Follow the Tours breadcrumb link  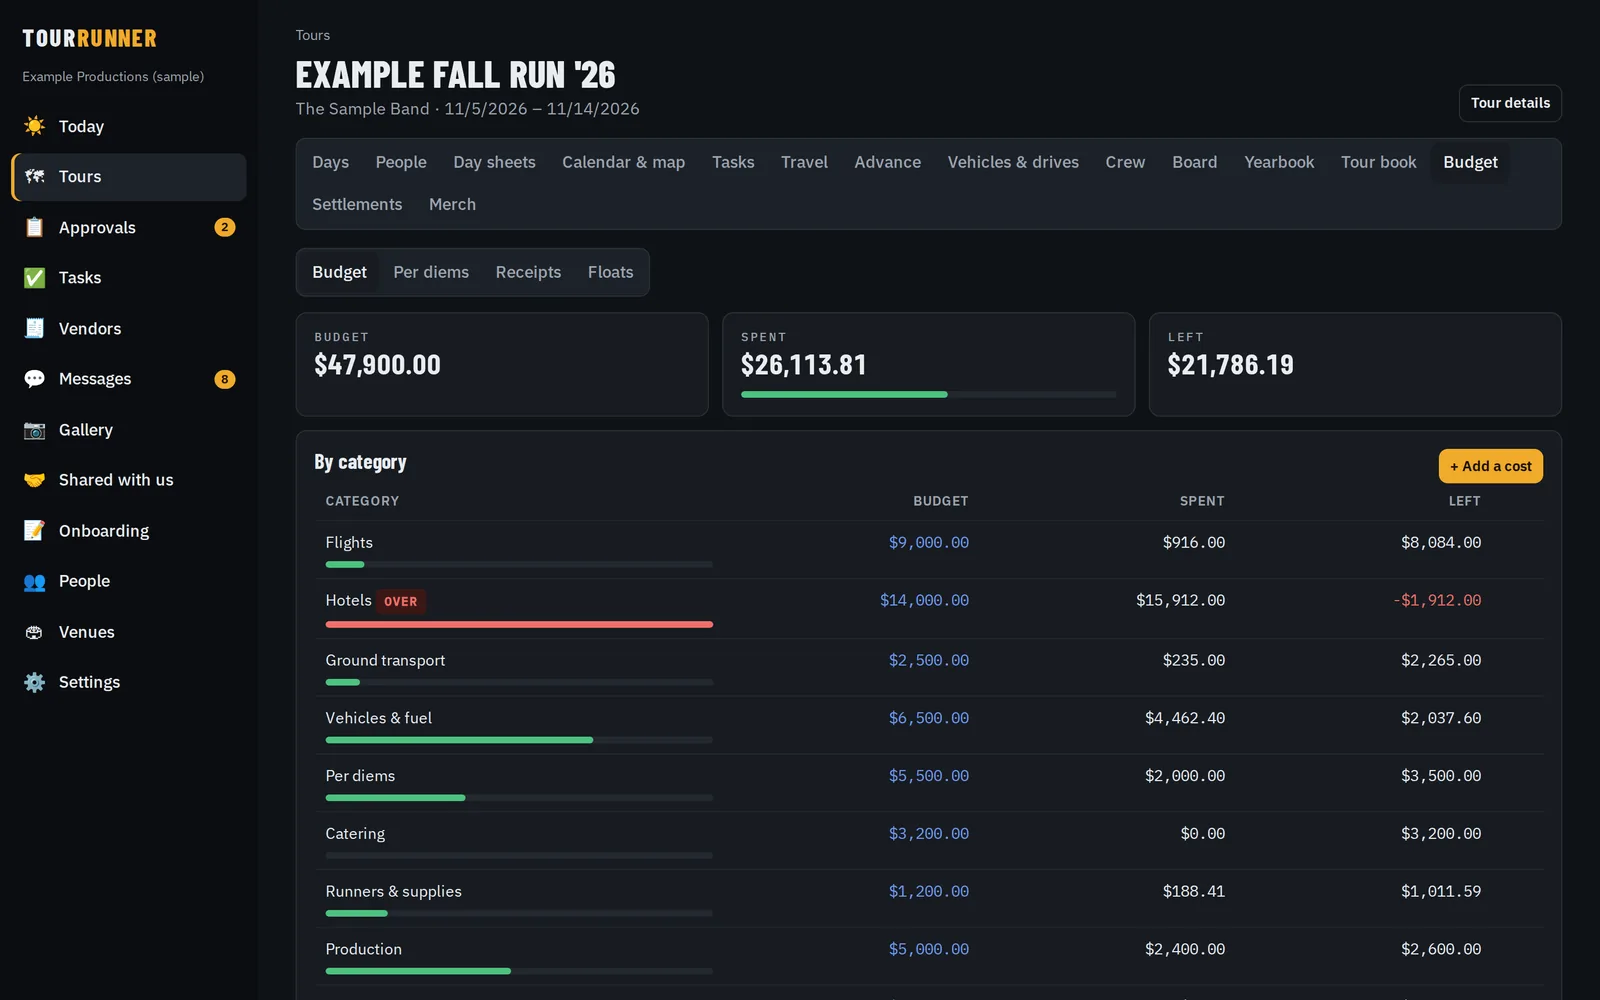click(x=312, y=35)
